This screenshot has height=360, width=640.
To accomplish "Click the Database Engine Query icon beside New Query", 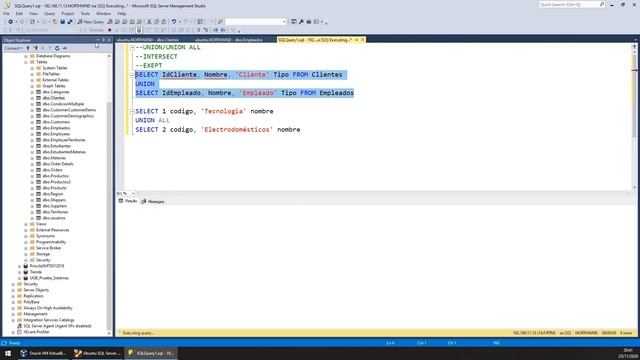I will coord(110,22).
